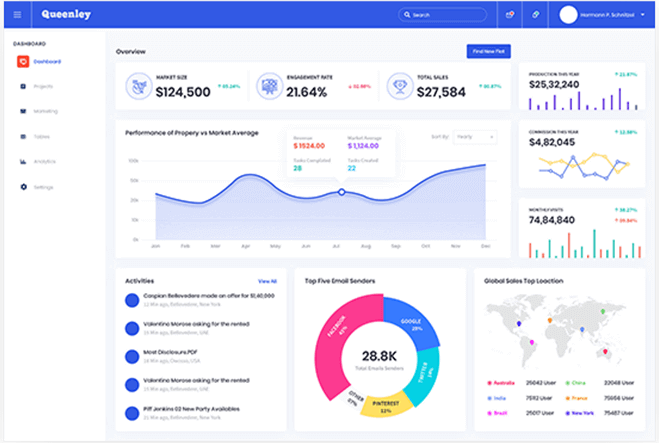Select the Marketing menu label
Image resolution: width=659 pixels, height=443 pixels.
(44, 111)
